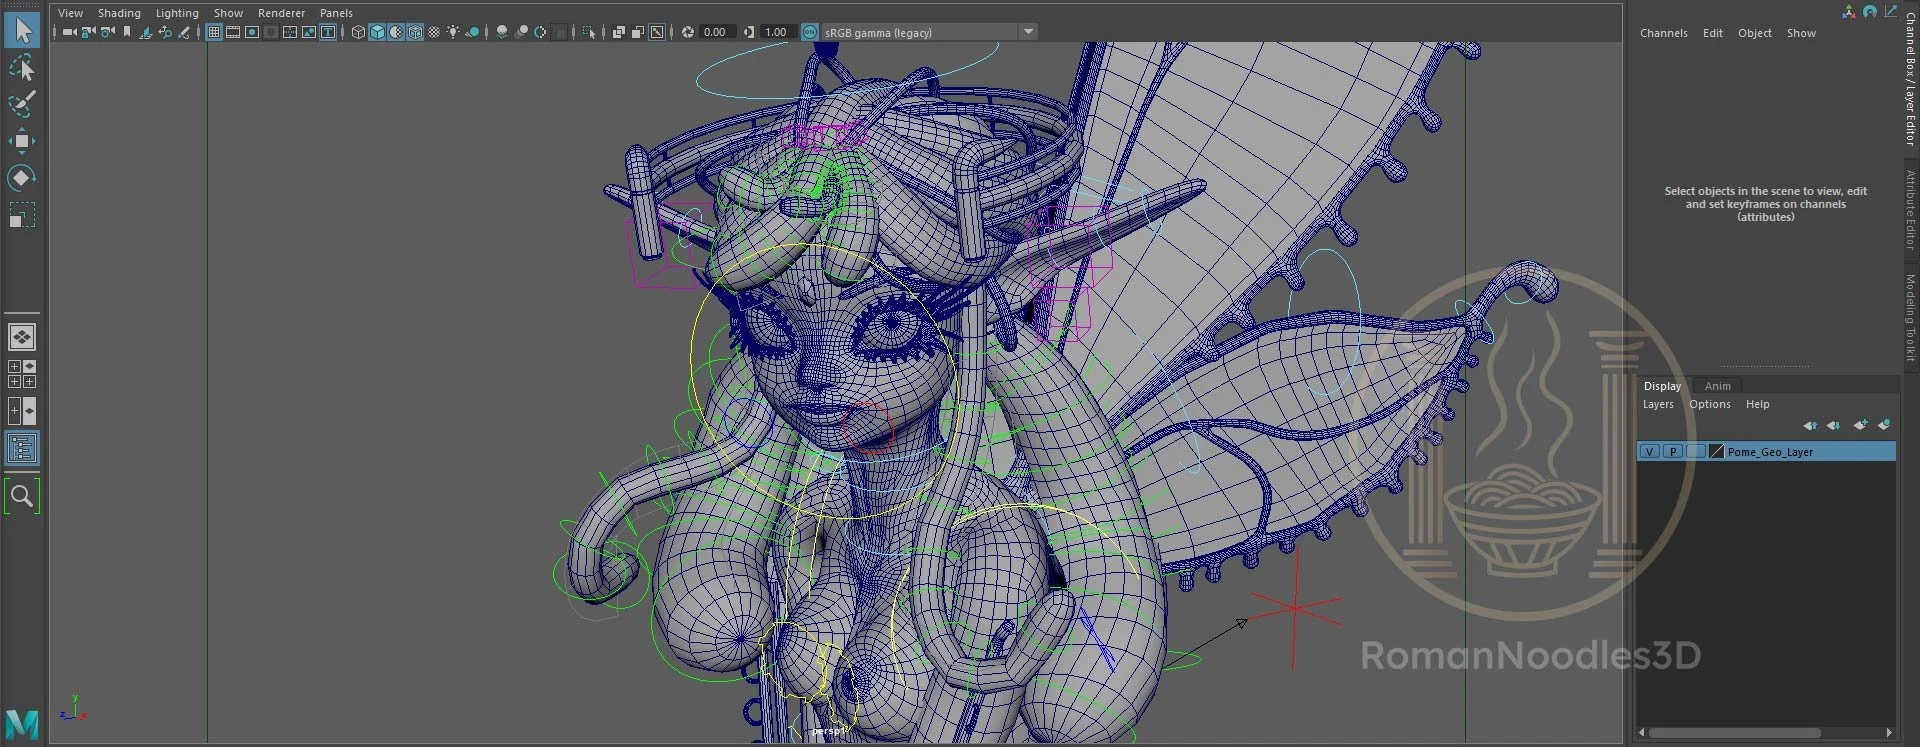This screenshot has height=747, width=1920.
Task: Toggle Use All Lights bulb icon
Action: coord(453,32)
